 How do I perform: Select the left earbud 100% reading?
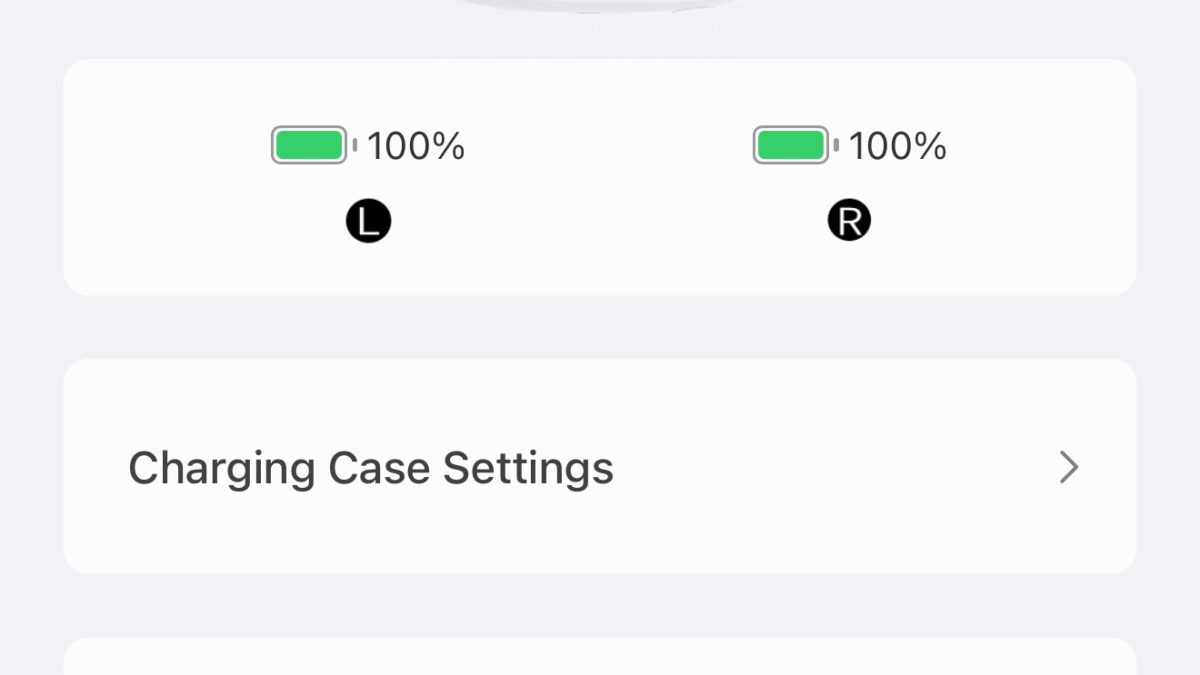(x=416, y=147)
